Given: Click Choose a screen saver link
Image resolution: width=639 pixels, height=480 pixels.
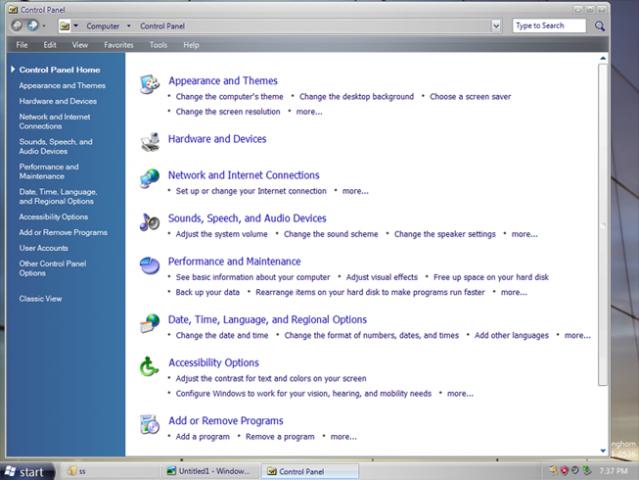Looking at the screenshot, I should tap(470, 97).
